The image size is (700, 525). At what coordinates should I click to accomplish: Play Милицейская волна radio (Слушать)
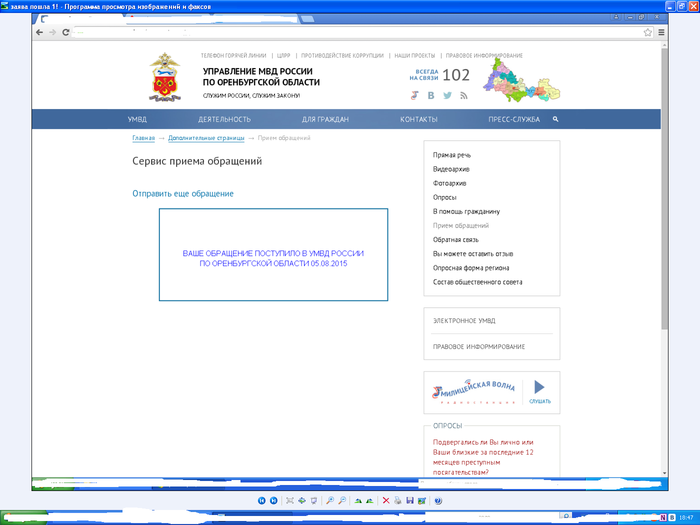click(x=540, y=392)
